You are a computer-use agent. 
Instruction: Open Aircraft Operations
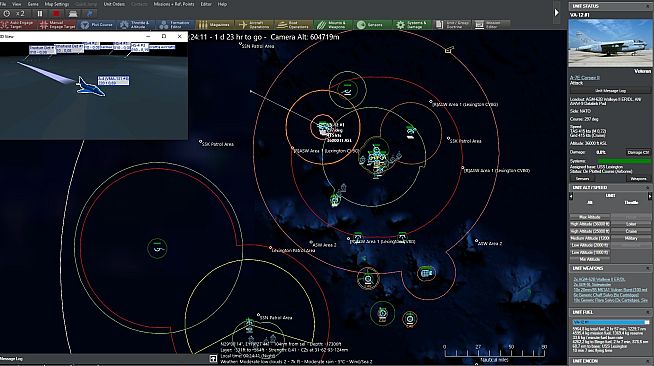tap(254, 25)
